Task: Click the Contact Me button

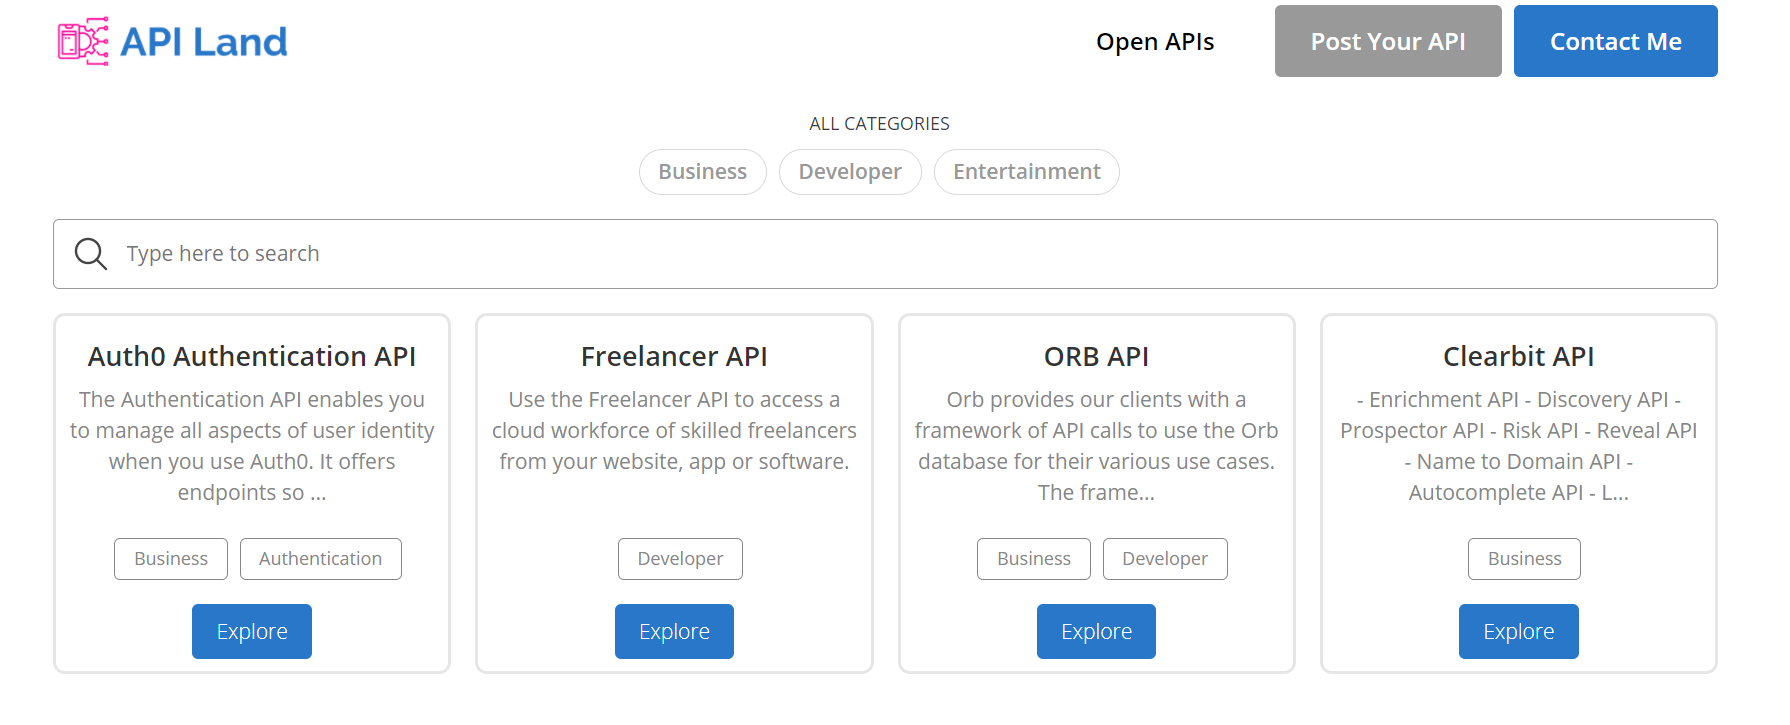Action: pos(1616,41)
